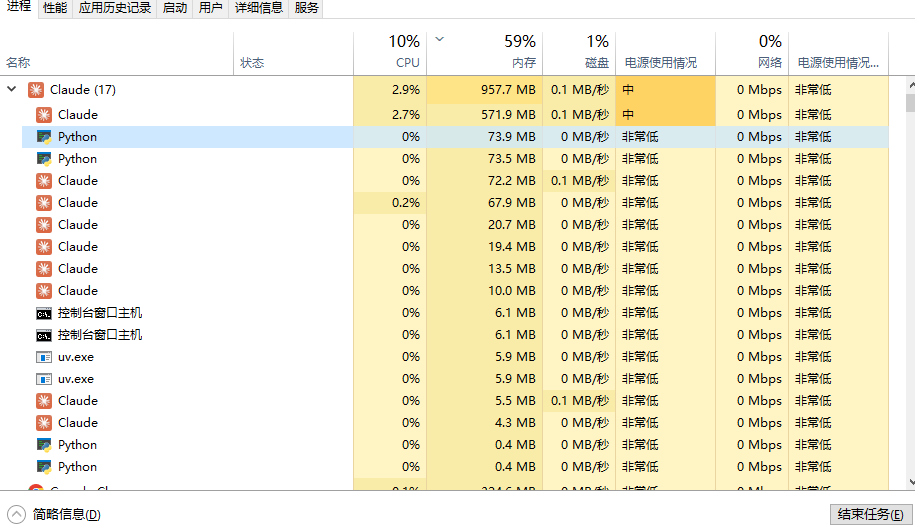Click the Claude (17) group app icon
This screenshot has height=529, width=915.
36,90
